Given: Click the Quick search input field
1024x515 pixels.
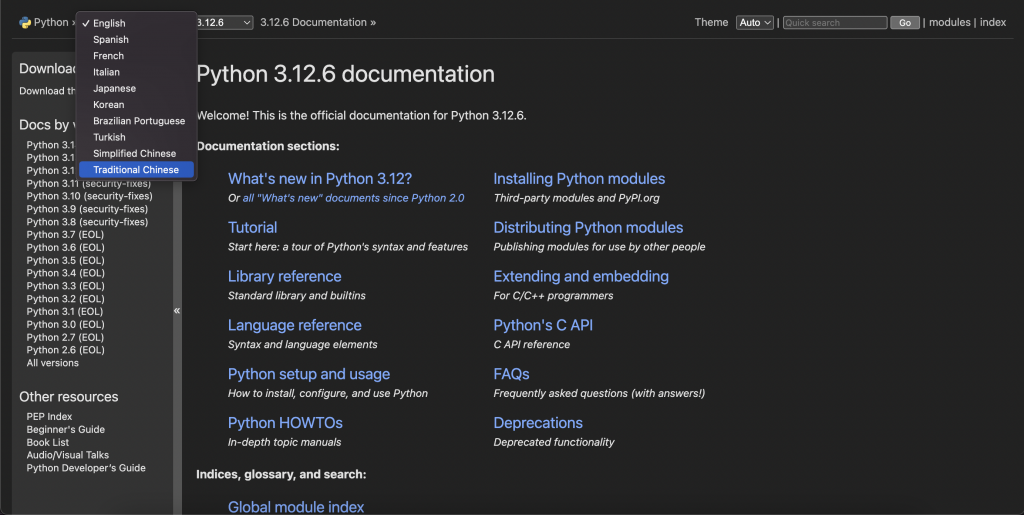Looking at the screenshot, I should point(834,22).
